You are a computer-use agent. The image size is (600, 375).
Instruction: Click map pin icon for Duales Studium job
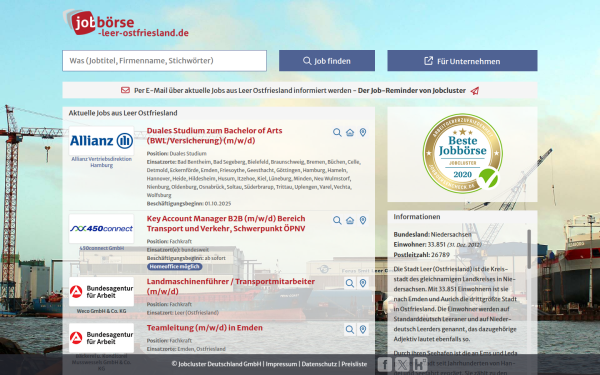pyautogui.click(x=363, y=132)
